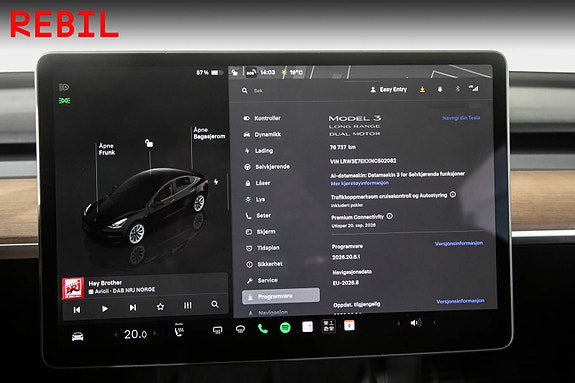Mute audio via speaker icon

coord(415,323)
